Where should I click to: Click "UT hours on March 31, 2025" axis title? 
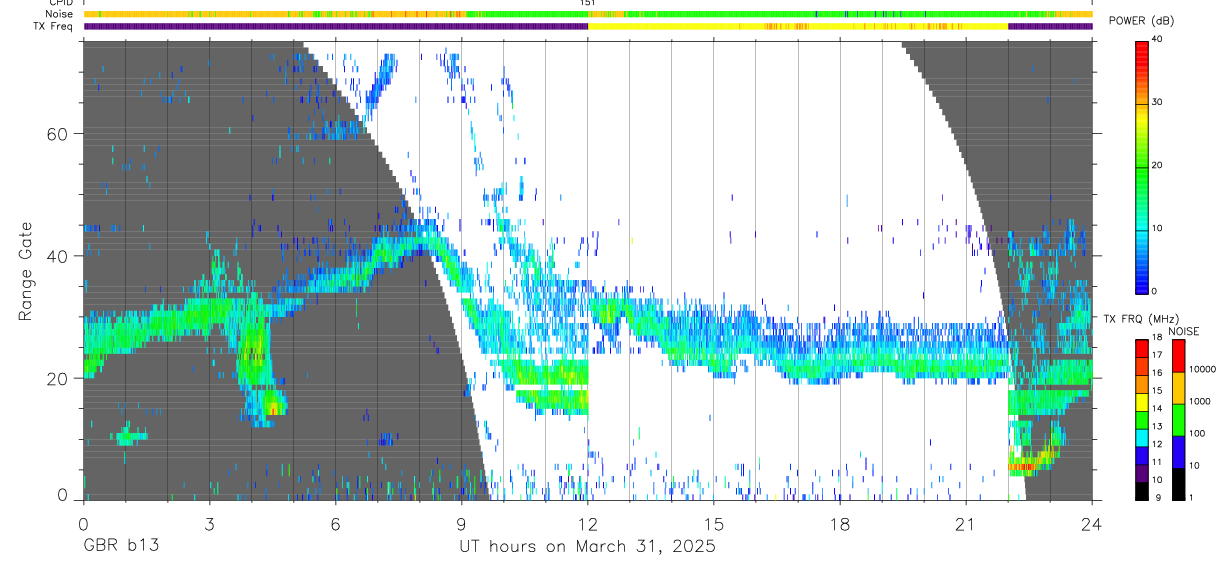coord(588,547)
